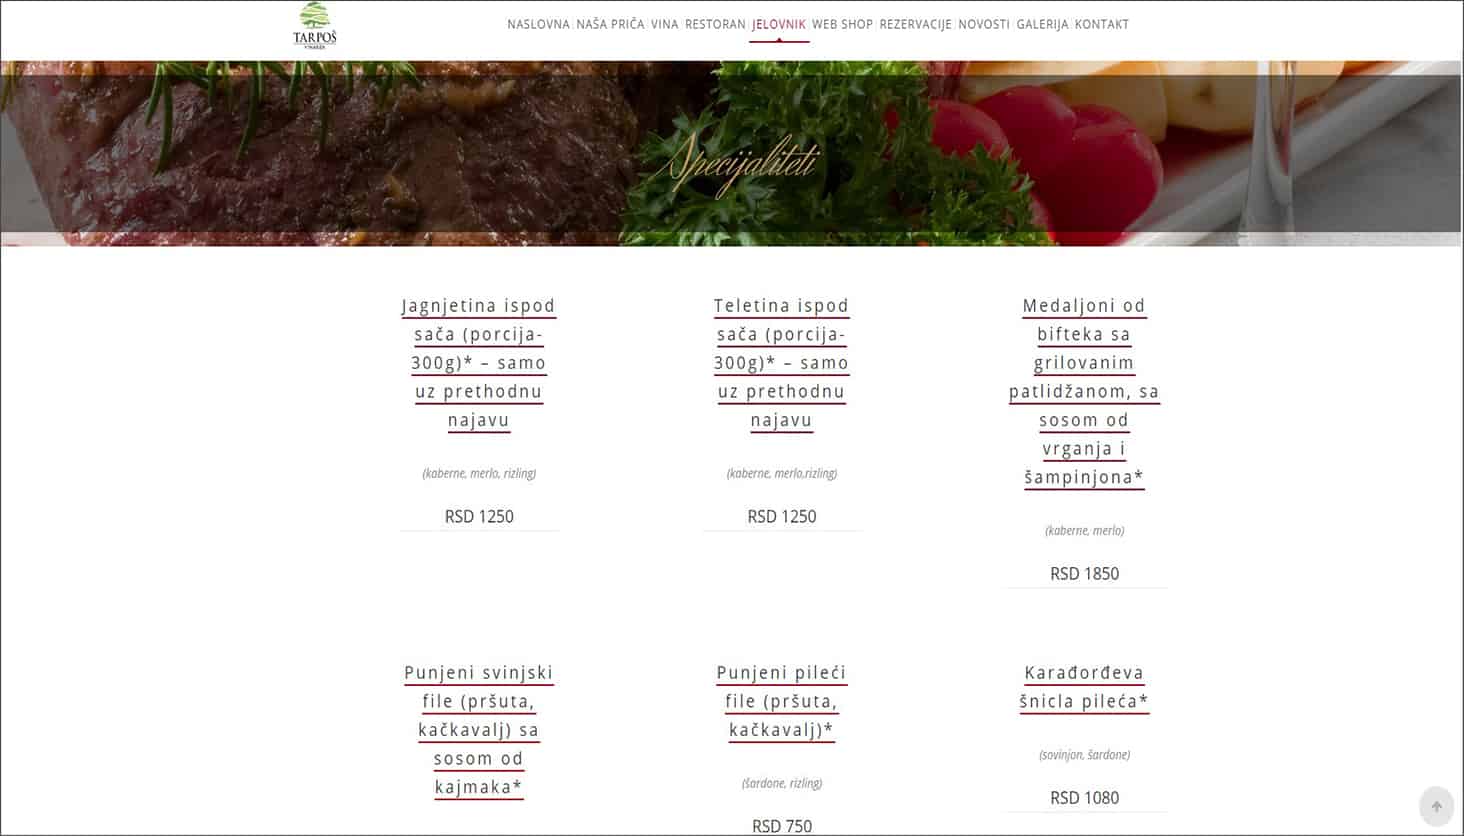Open the NASLOVNA menu item

[x=538, y=24]
